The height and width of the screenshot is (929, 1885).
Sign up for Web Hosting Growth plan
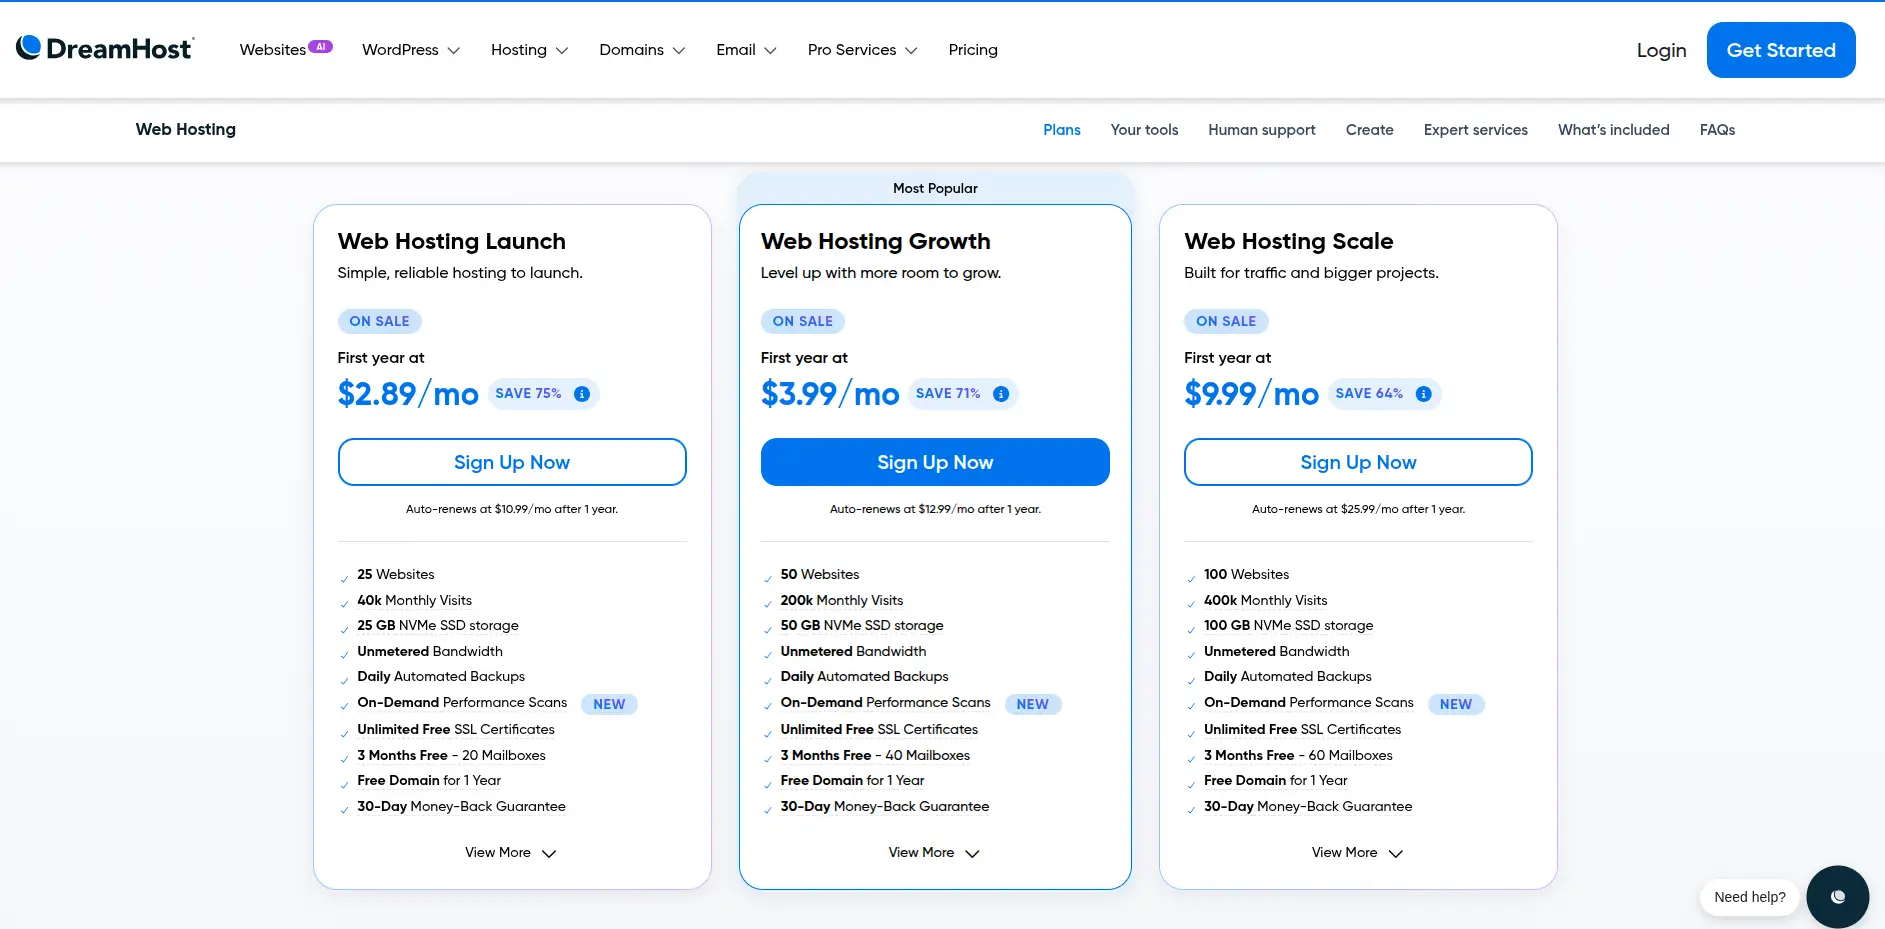click(935, 462)
